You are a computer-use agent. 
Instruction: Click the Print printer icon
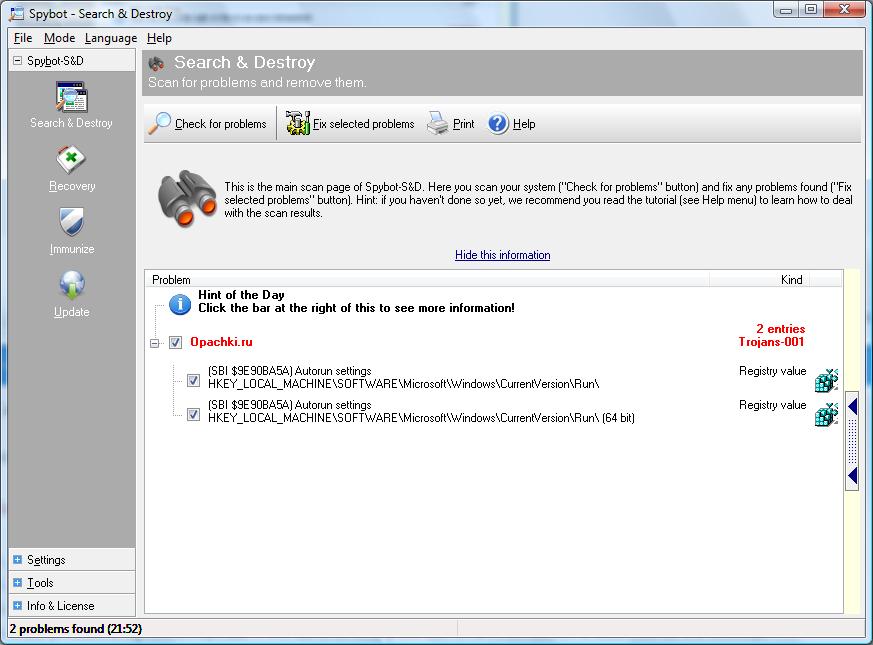click(x=438, y=123)
